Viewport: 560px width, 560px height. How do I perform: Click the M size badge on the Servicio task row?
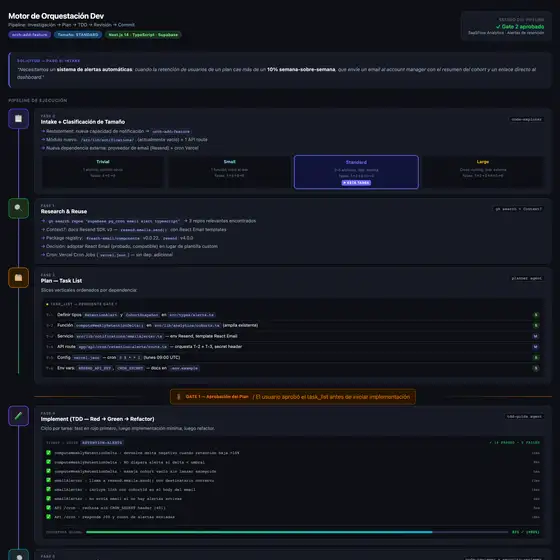(535, 336)
